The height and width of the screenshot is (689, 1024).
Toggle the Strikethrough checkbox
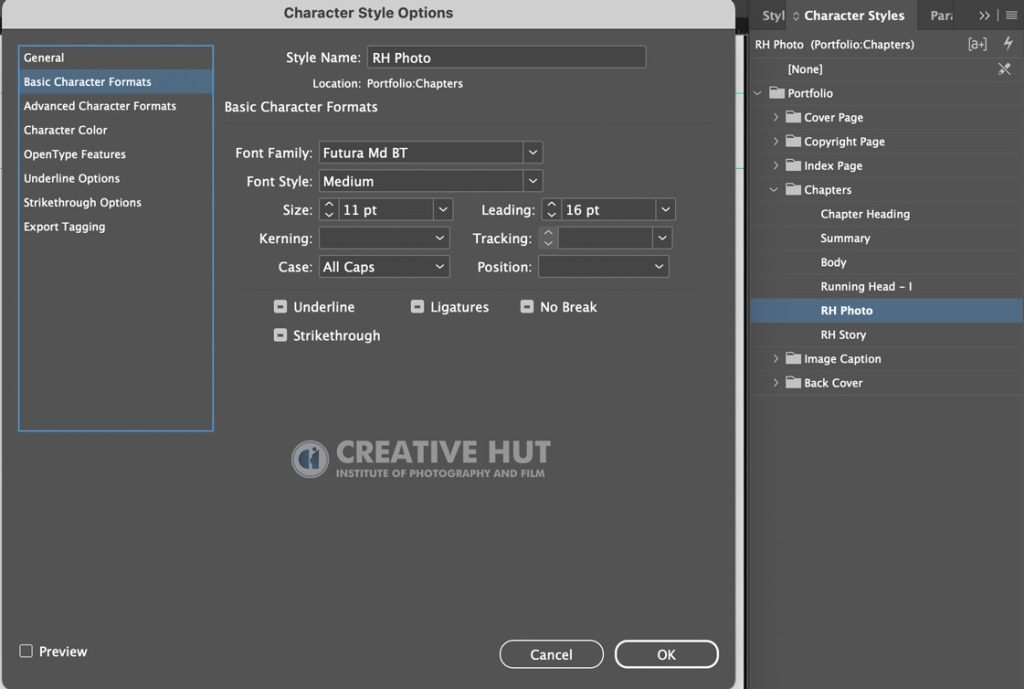click(280, 335)
